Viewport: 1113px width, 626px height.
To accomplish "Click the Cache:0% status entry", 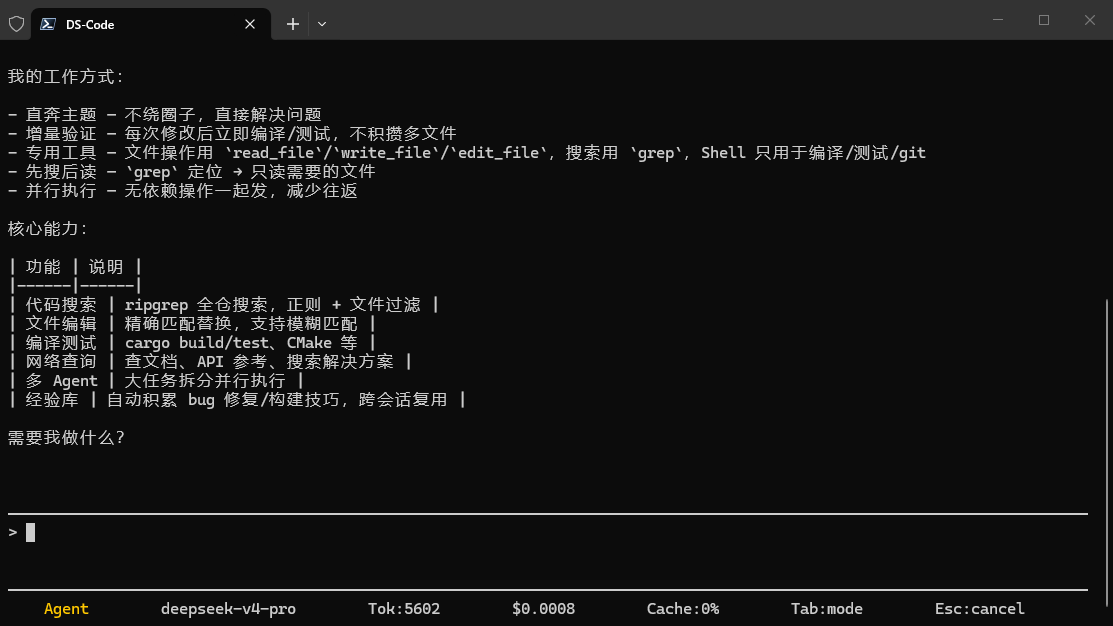I will click(x=683, y=609).
